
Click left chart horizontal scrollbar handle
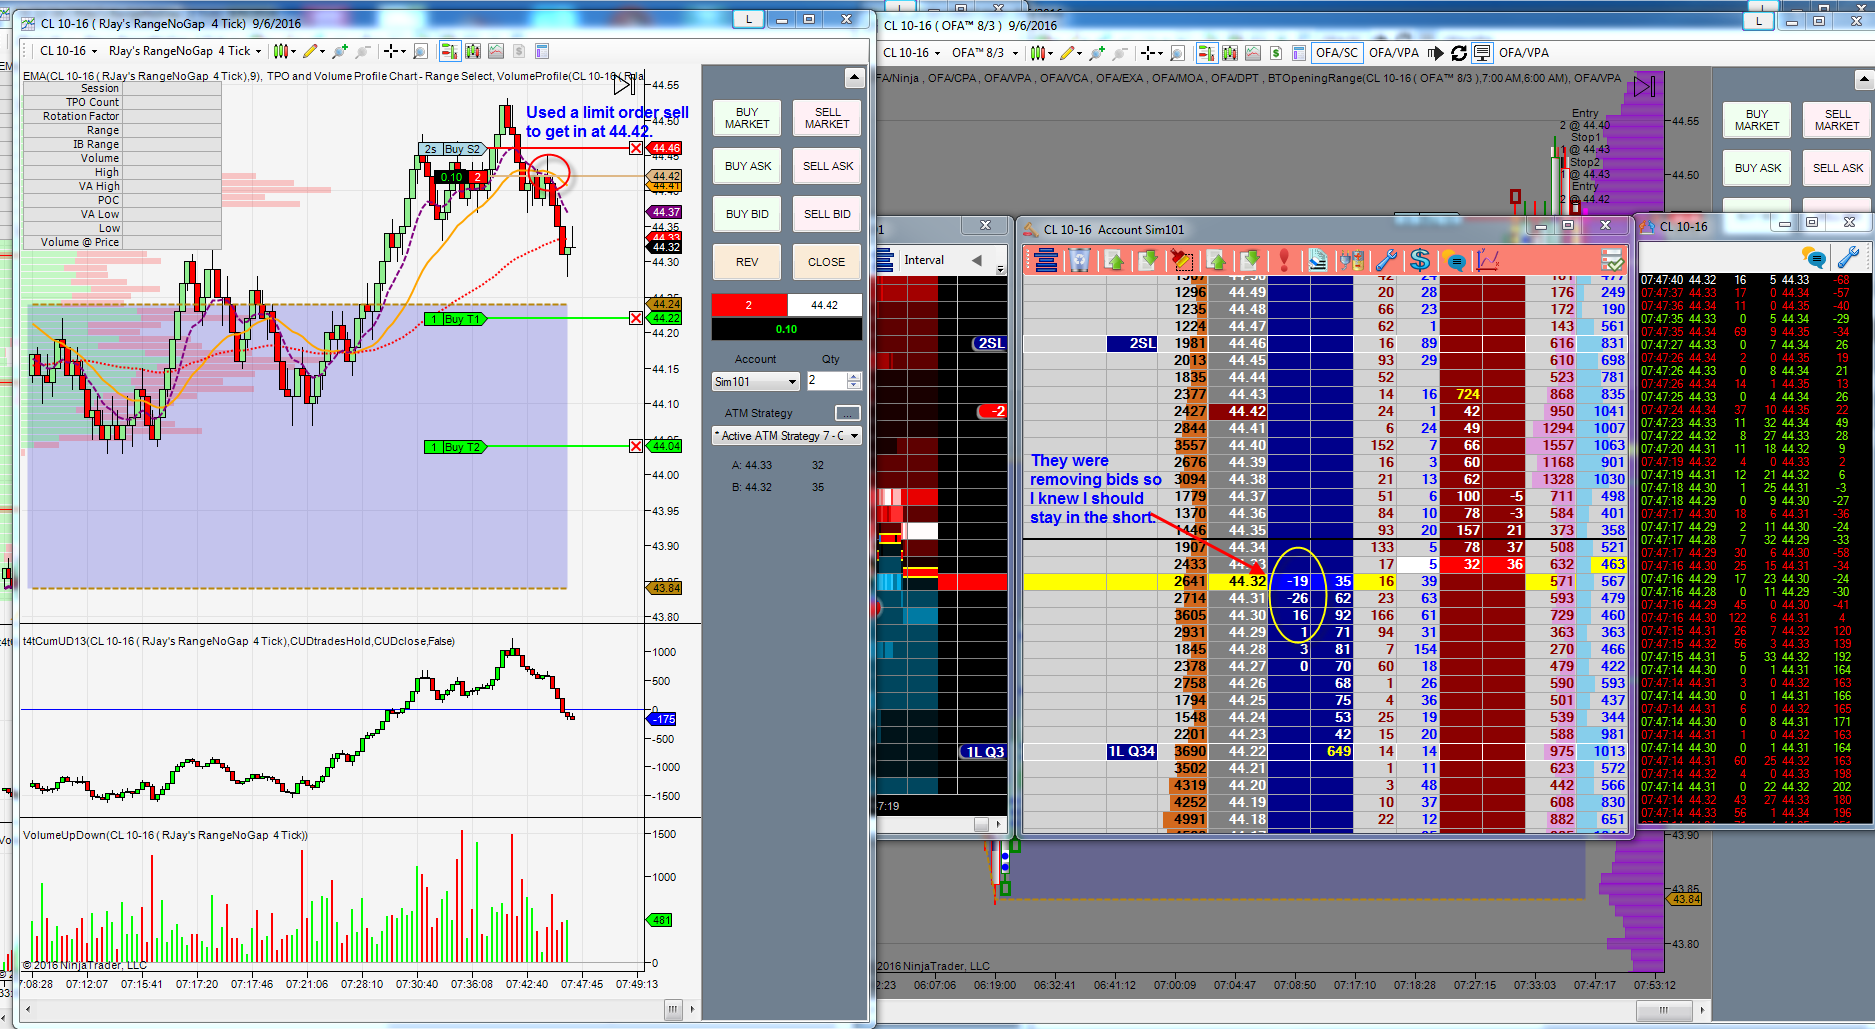(x=672, y=1009)
